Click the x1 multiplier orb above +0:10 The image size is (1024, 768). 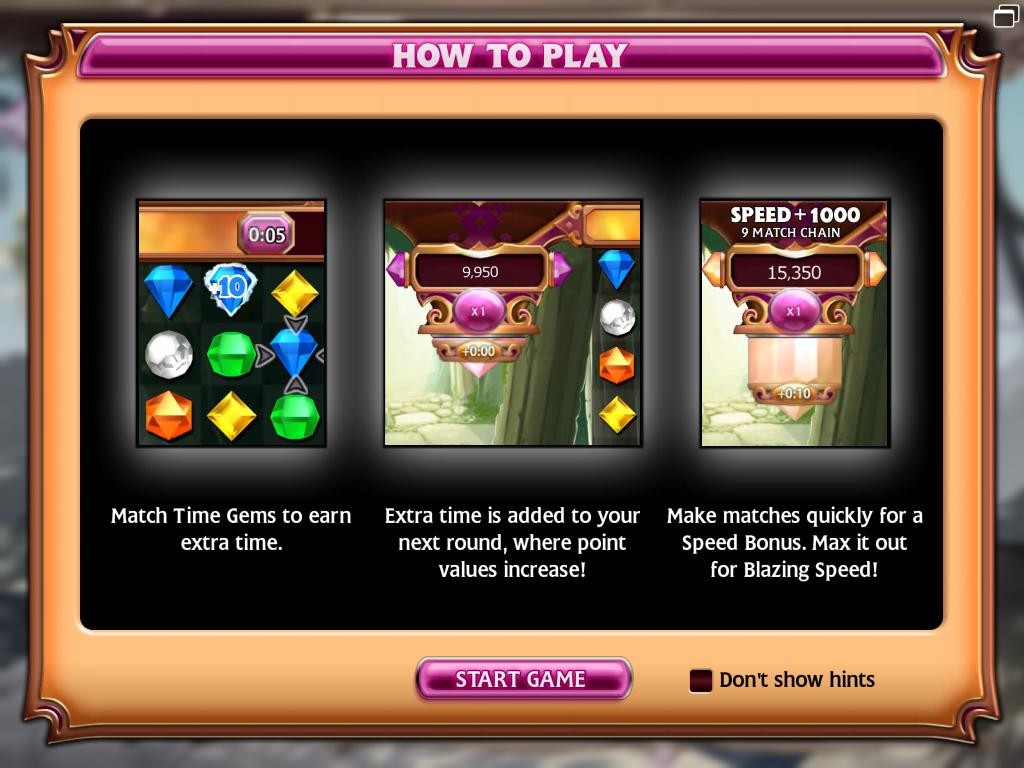click(794, 311)
